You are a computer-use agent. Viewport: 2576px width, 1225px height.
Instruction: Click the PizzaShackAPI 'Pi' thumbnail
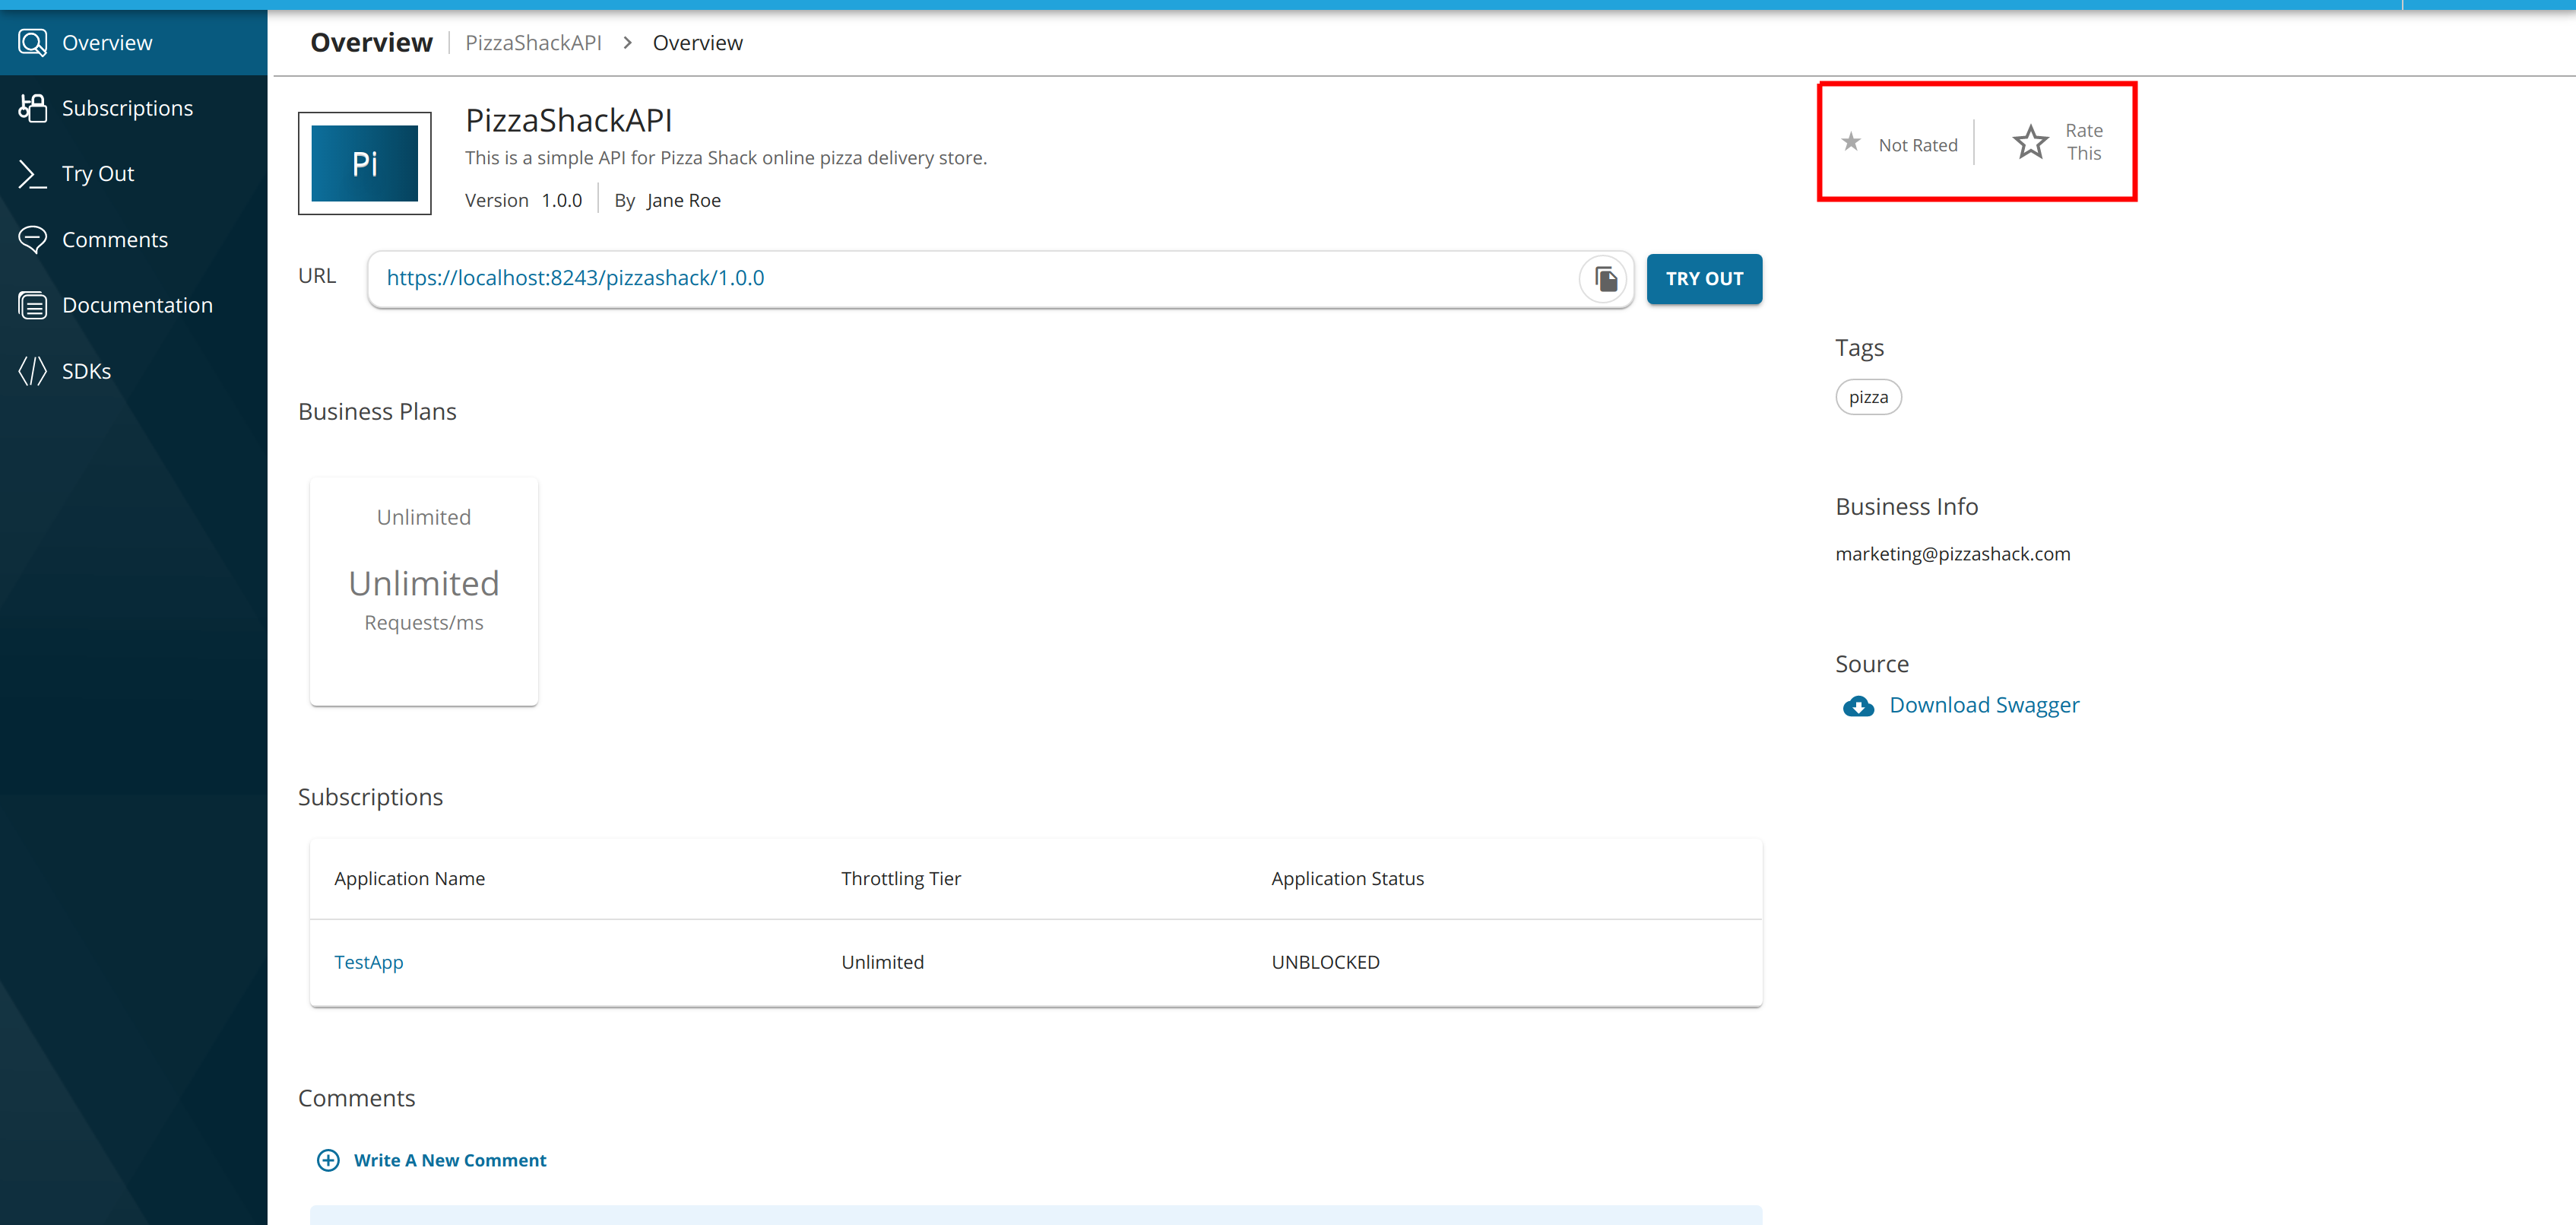click(x=365, y=163)
